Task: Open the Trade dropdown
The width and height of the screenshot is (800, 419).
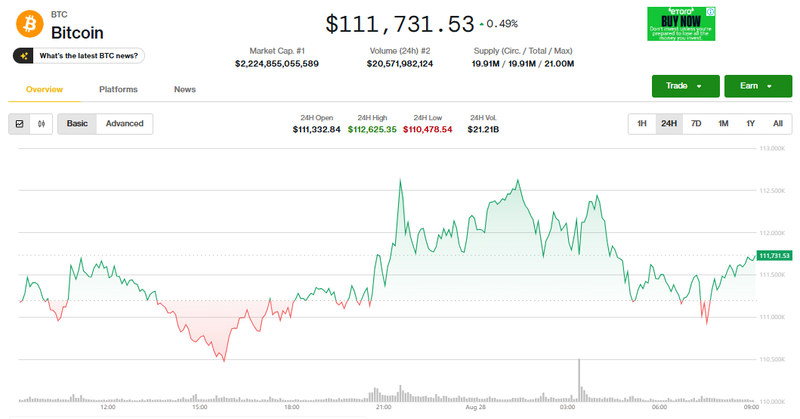Action: [x=685, y=86]
